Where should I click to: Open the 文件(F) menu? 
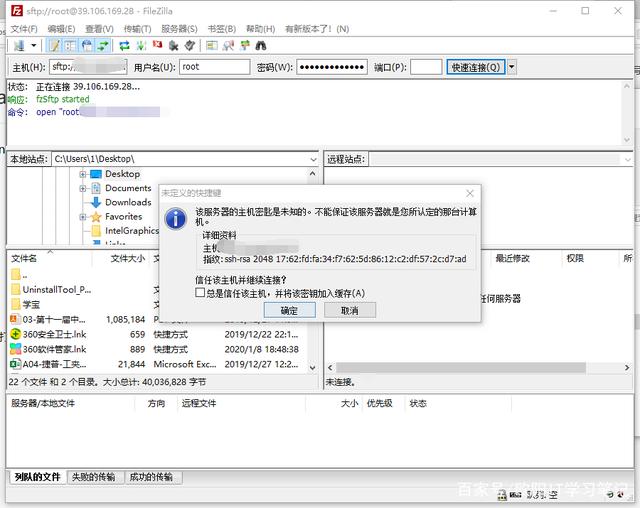click(24, 29)
